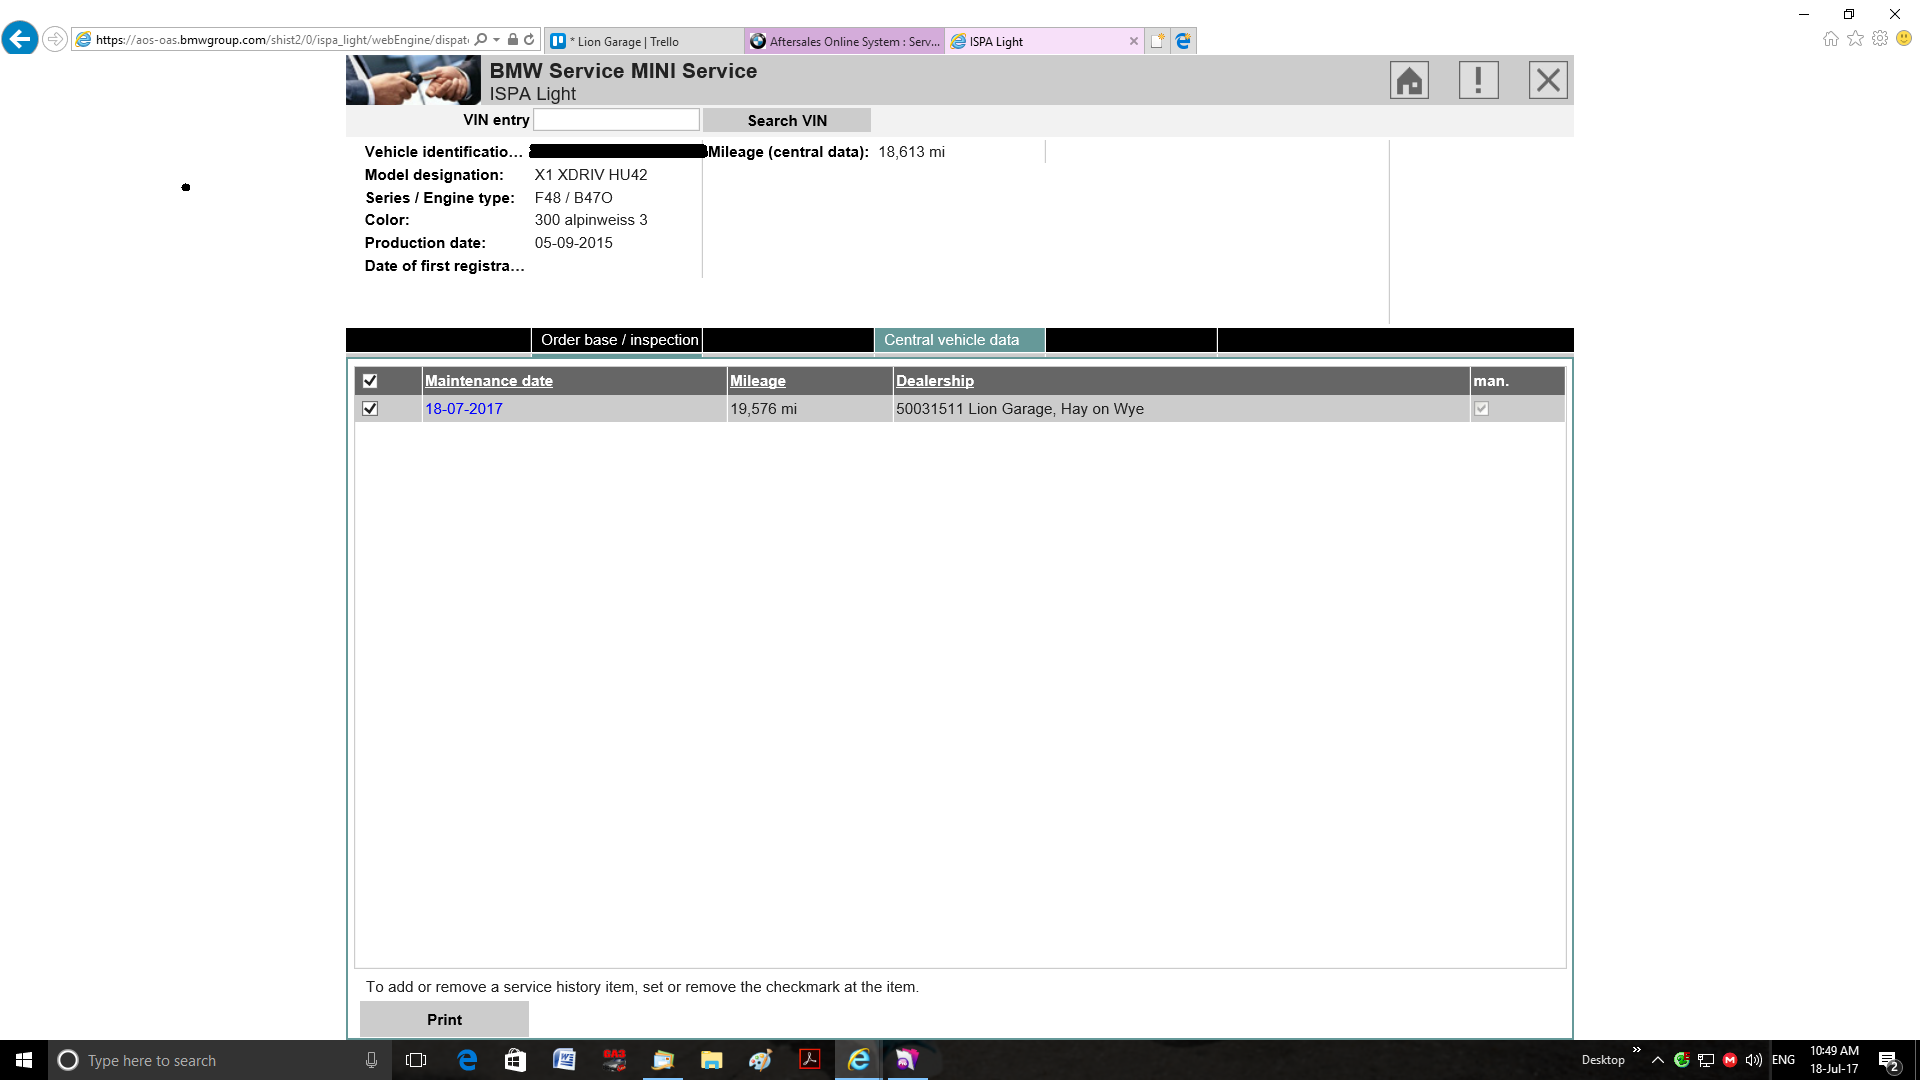Click the refresh icon in address bar
The image size is (1920, 1080).
[529, 40]
